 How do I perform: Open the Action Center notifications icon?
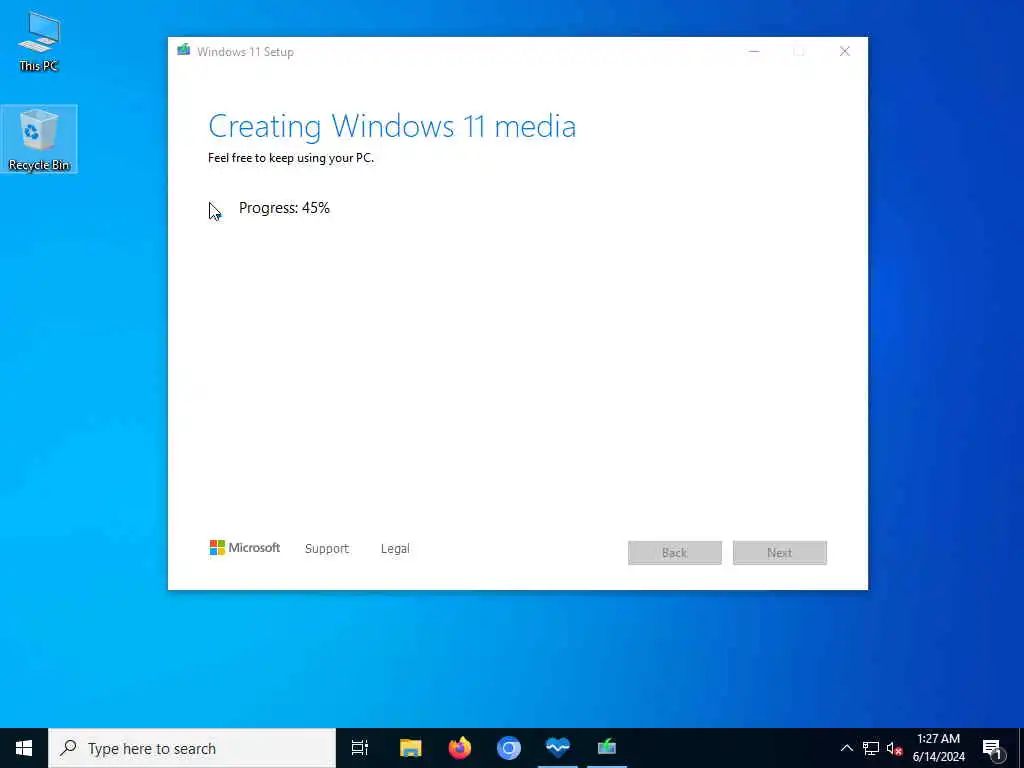[992, 748]
